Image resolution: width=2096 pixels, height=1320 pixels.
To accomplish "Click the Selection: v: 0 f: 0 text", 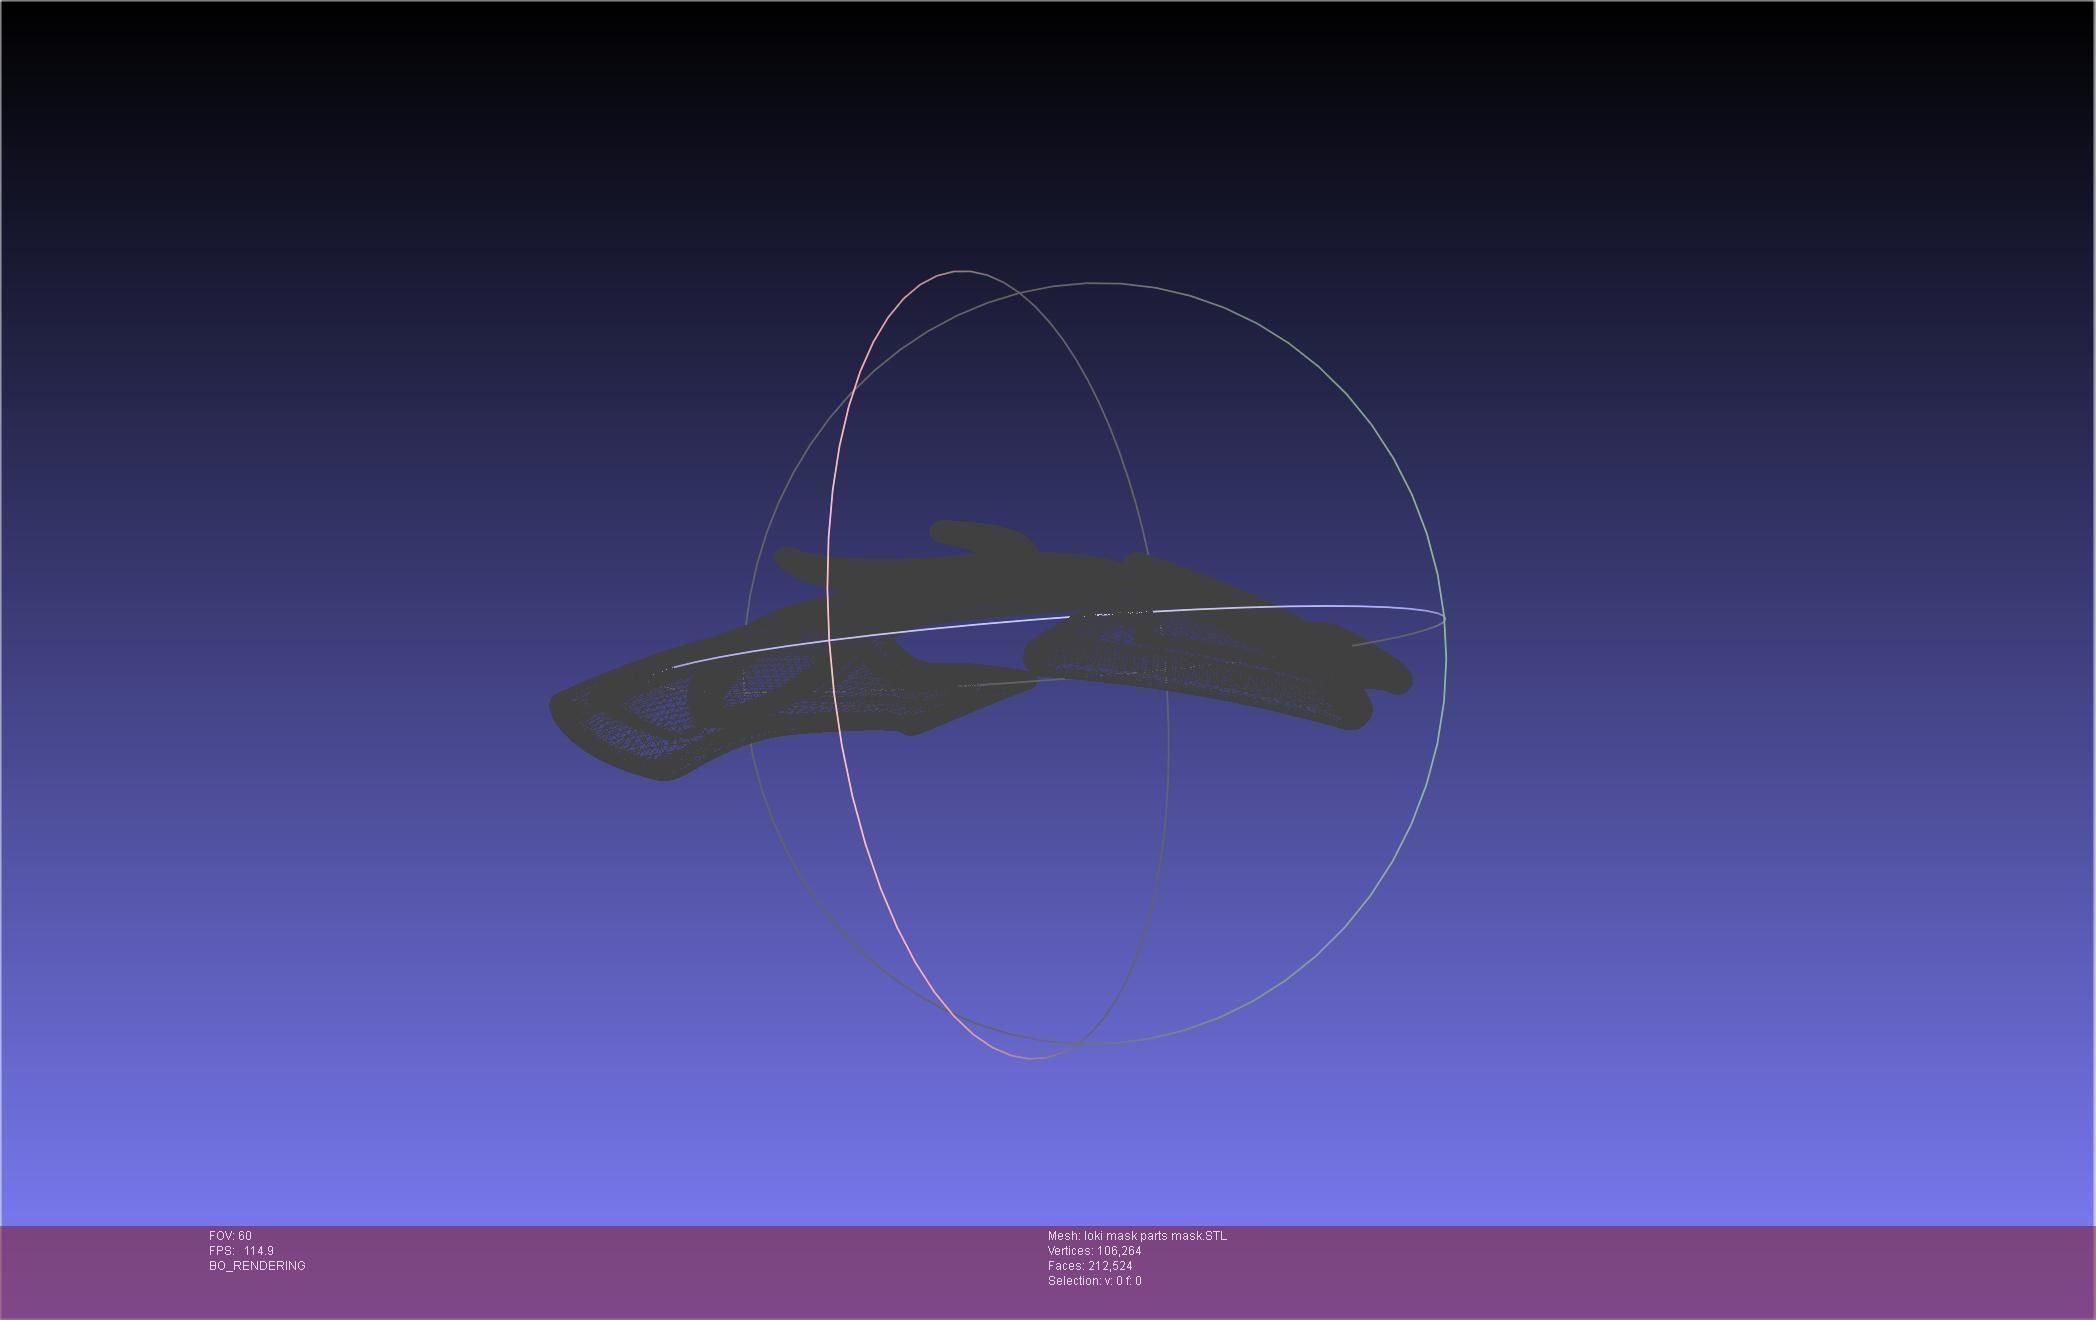I will (x=1094, y=1281).
